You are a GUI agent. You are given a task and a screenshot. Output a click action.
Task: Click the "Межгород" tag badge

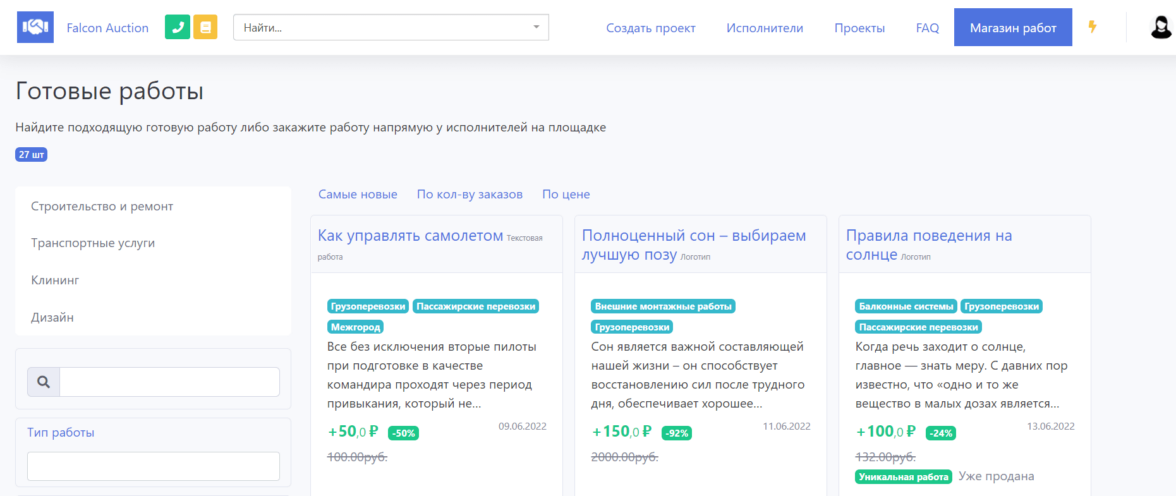(x=356, y=326)
